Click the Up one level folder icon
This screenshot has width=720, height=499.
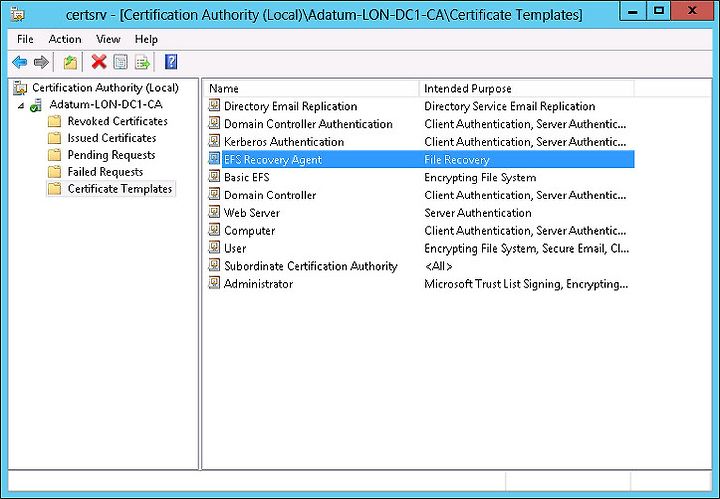click(70, 62)
